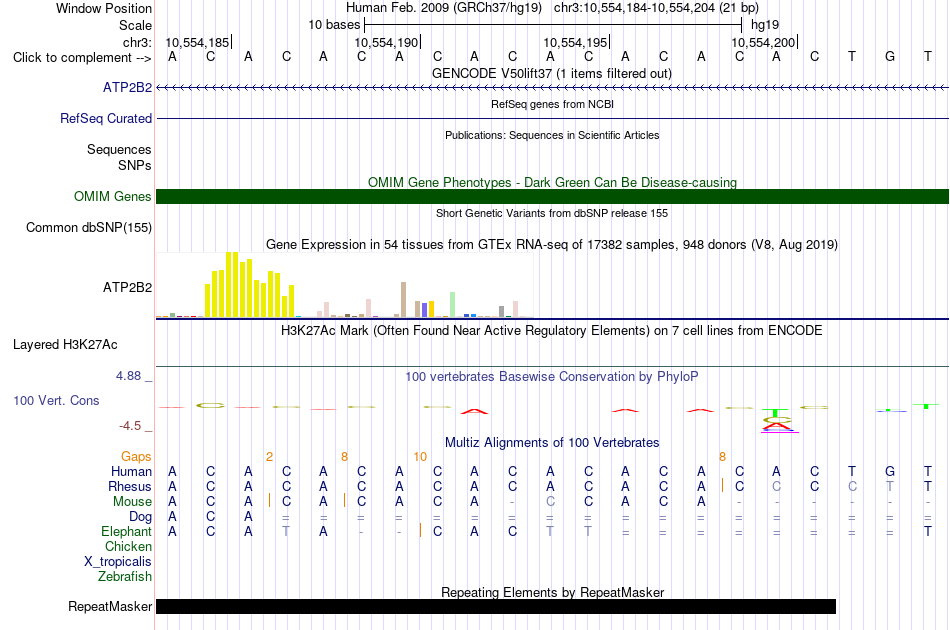Image resolution: width=950 pixels, height=630 pixels.
Task: Click the dark green OMIM Genes bar
Action: [552, 196]
